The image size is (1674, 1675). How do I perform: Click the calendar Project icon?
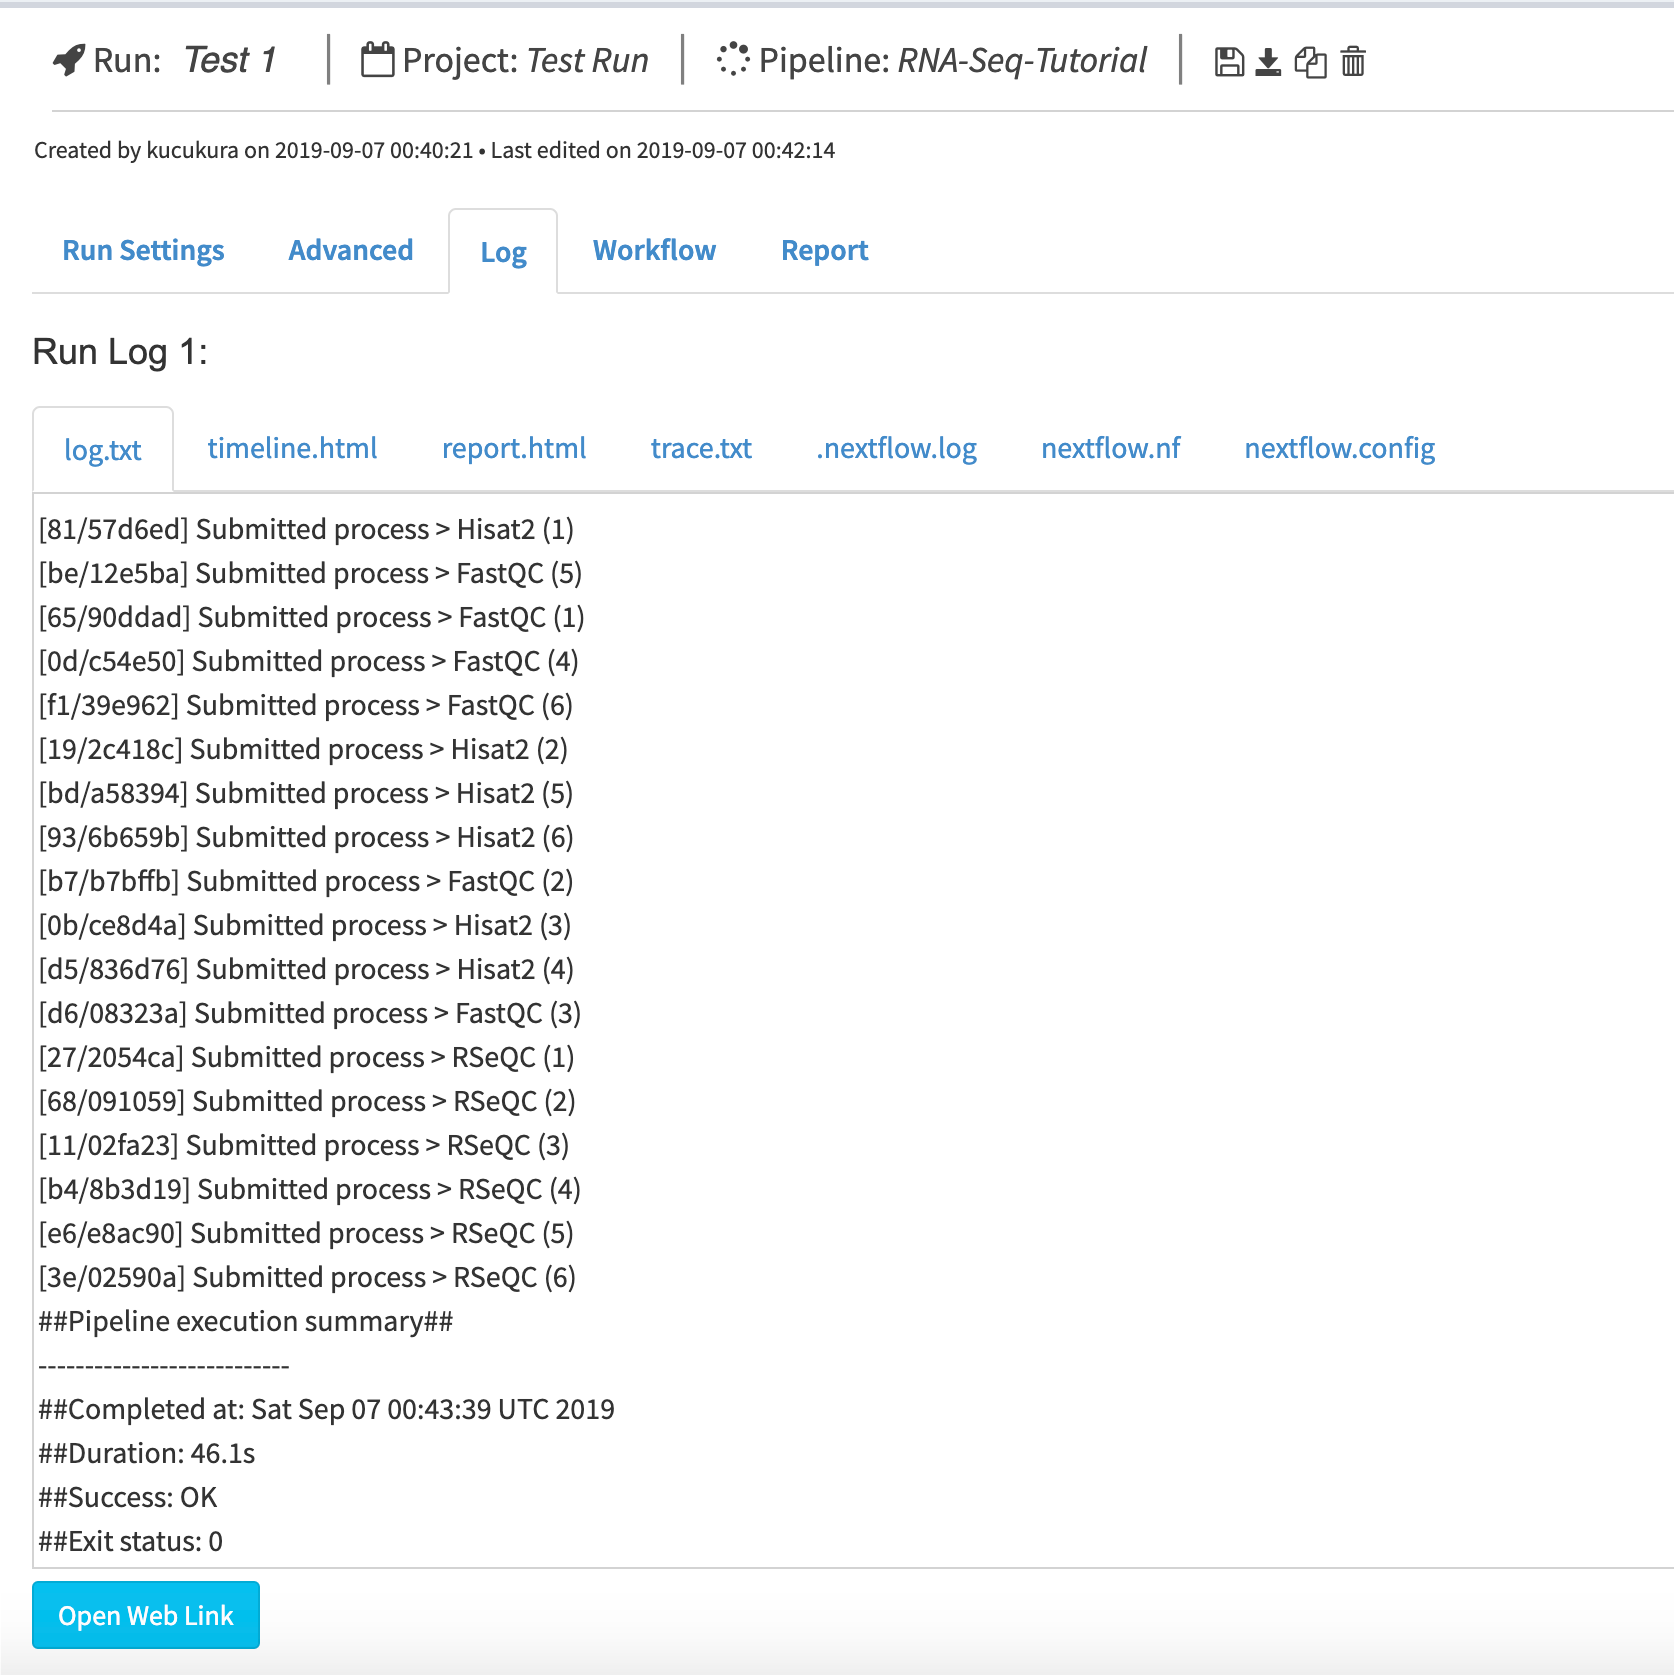tap(377, 60)
